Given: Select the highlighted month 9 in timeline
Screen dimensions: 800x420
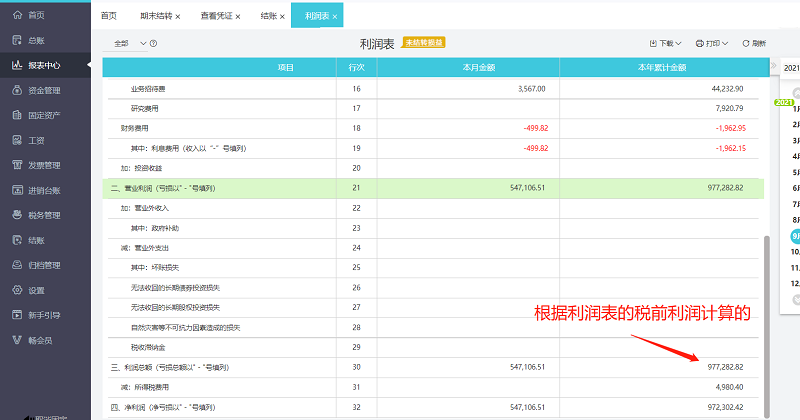Looking at the screenshot, I should click(x=795, y=236).
